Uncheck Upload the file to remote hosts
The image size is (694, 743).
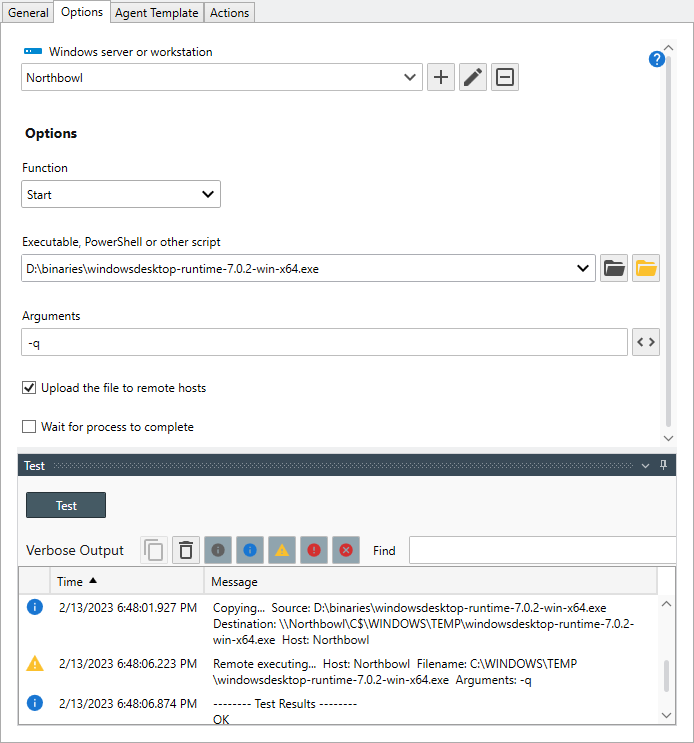pos(29,387)
